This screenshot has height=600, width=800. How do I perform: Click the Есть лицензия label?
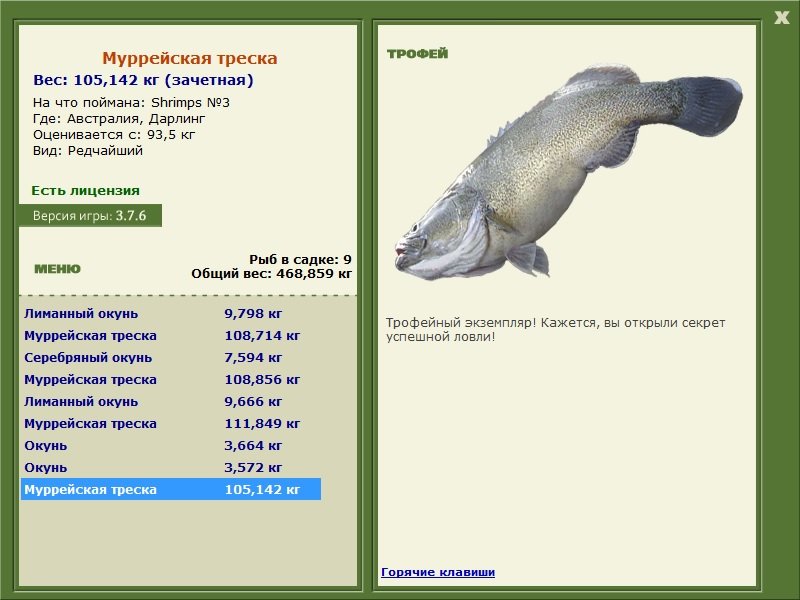(x=85, y=190)
